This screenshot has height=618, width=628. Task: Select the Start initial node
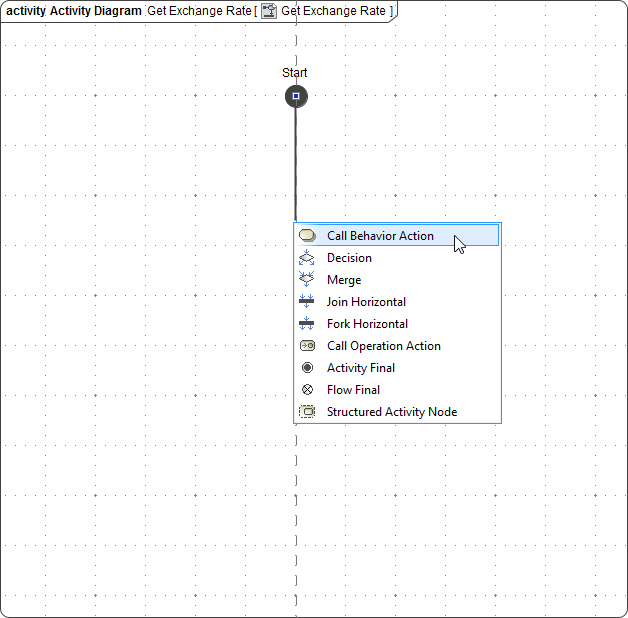(295, 96)
